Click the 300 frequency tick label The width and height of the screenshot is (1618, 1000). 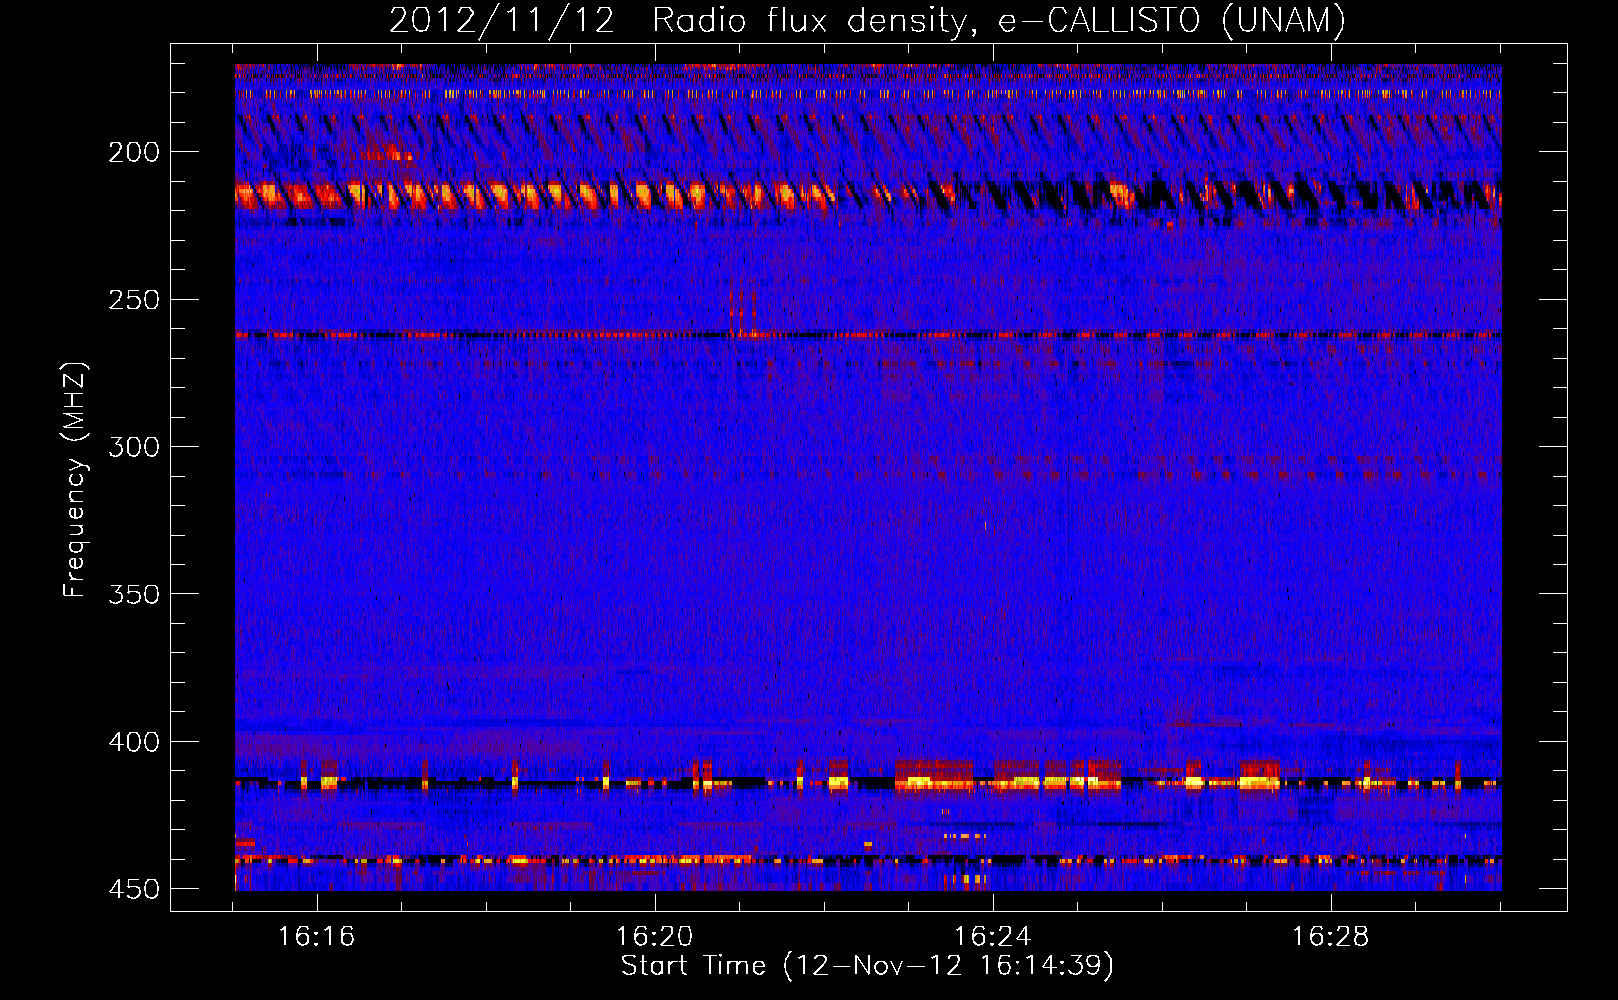coord(134,447)
